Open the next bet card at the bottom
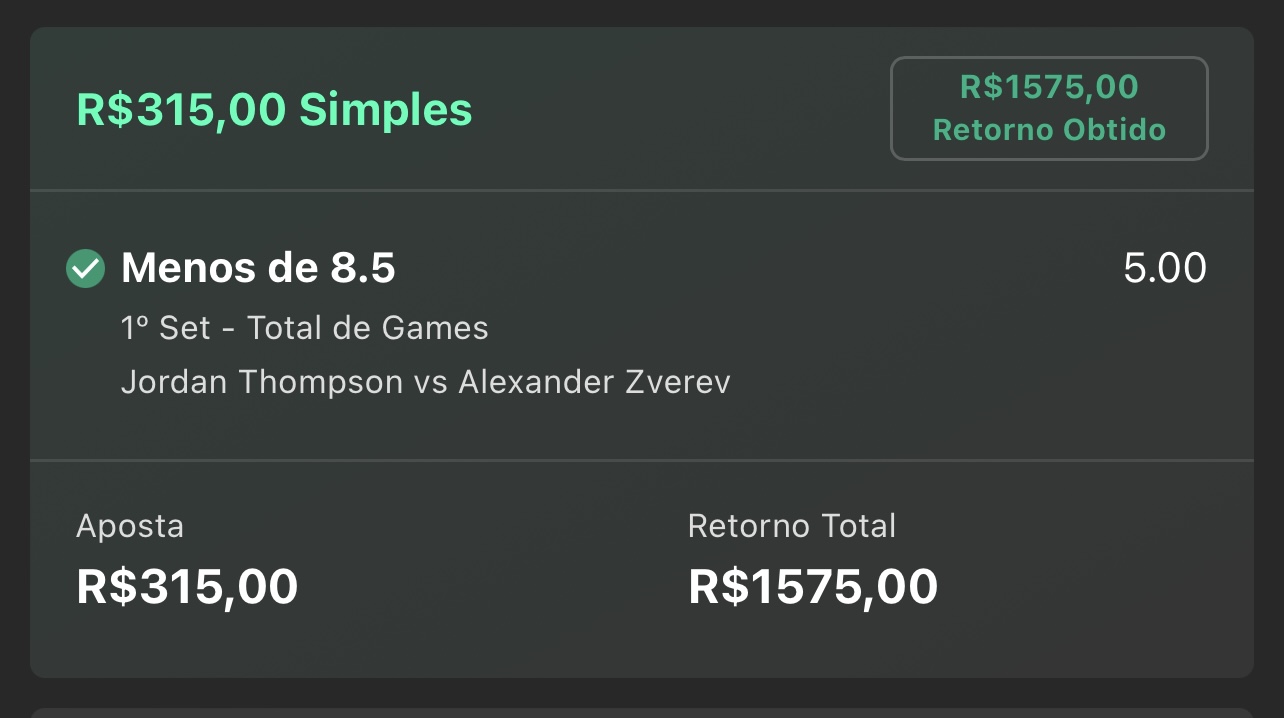 coord(641,711)
